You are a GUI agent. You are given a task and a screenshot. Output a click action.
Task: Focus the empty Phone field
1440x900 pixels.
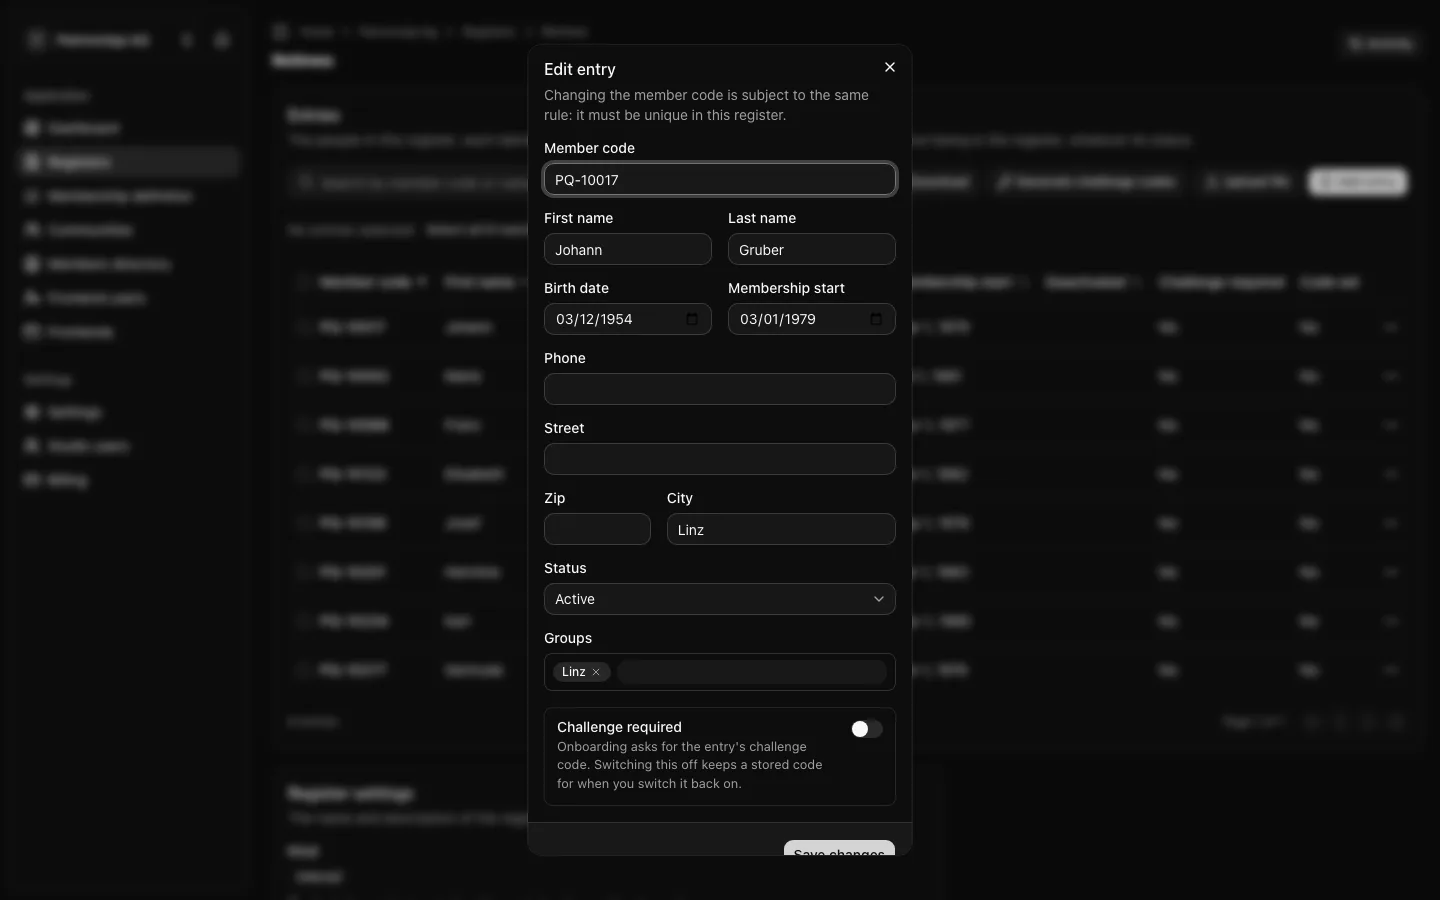[720, 389]
